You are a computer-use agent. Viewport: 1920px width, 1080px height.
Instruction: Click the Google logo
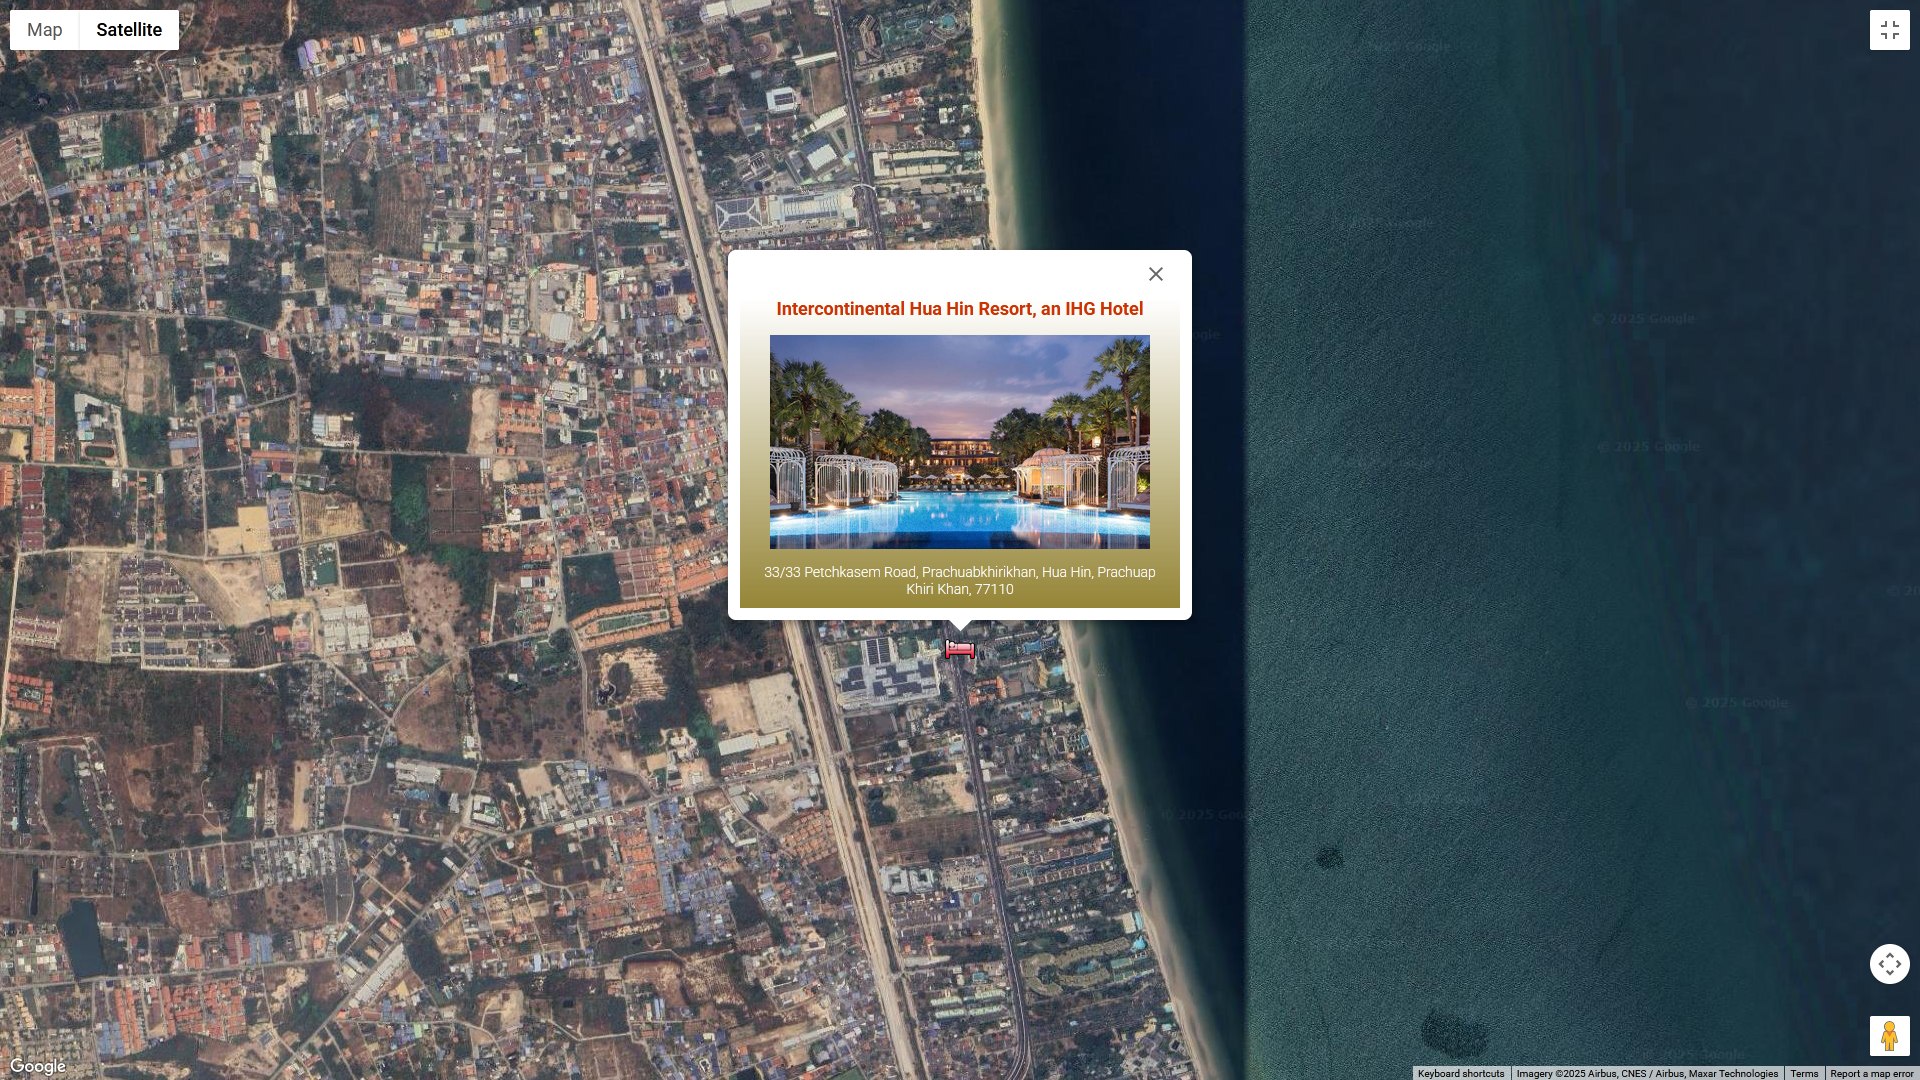(38, 1066)
